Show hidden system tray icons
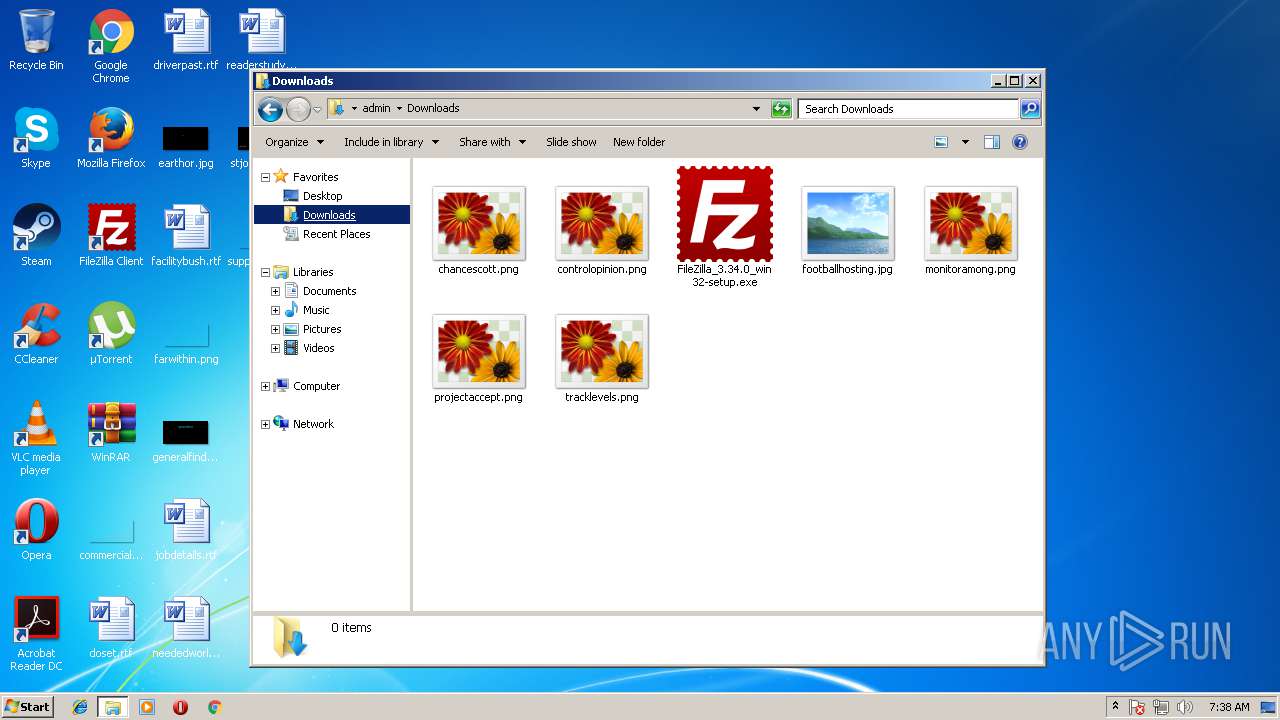 click(x=1115, y=707)
